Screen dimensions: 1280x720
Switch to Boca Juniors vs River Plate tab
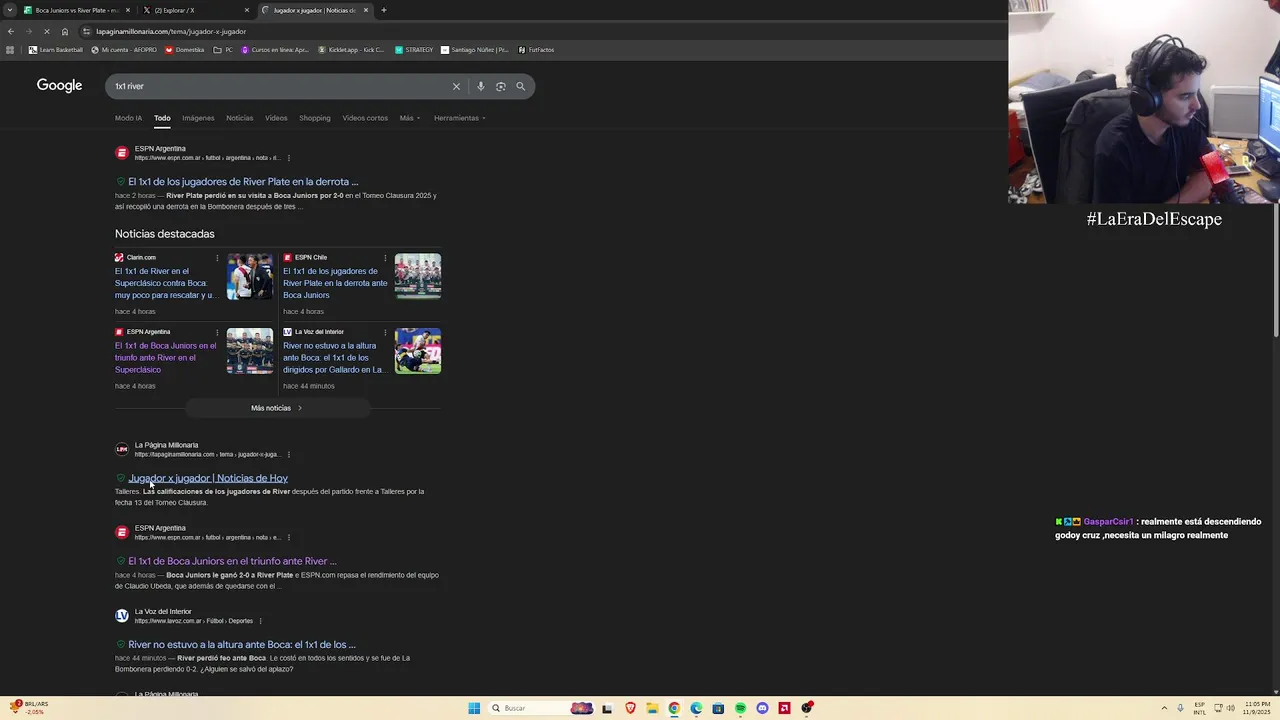[x=77, y=10]
